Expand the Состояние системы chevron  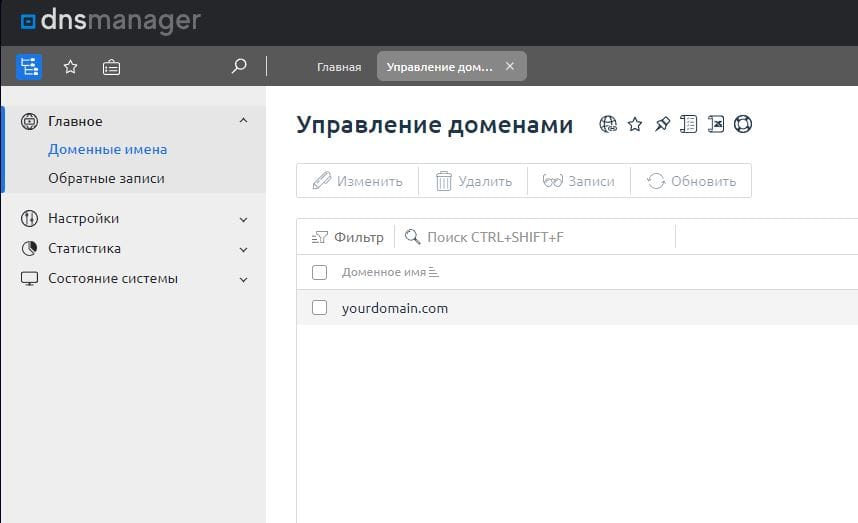[244, 280]
